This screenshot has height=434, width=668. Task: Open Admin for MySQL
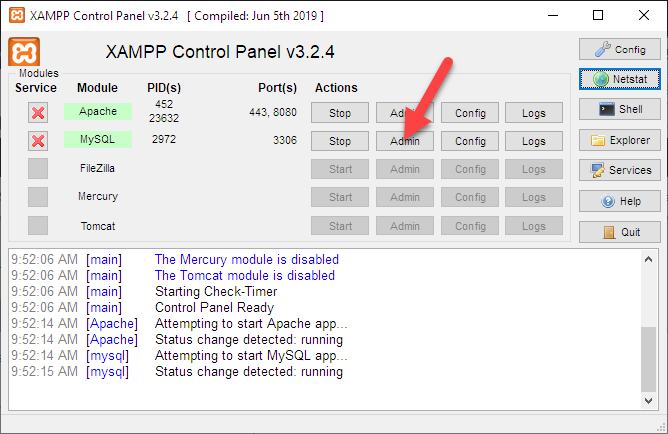(405, 141)
